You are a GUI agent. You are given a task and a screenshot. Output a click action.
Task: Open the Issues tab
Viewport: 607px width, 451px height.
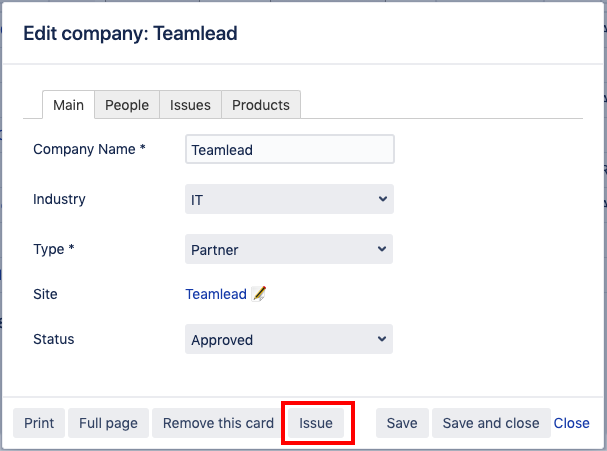click(x=190, y=105)
